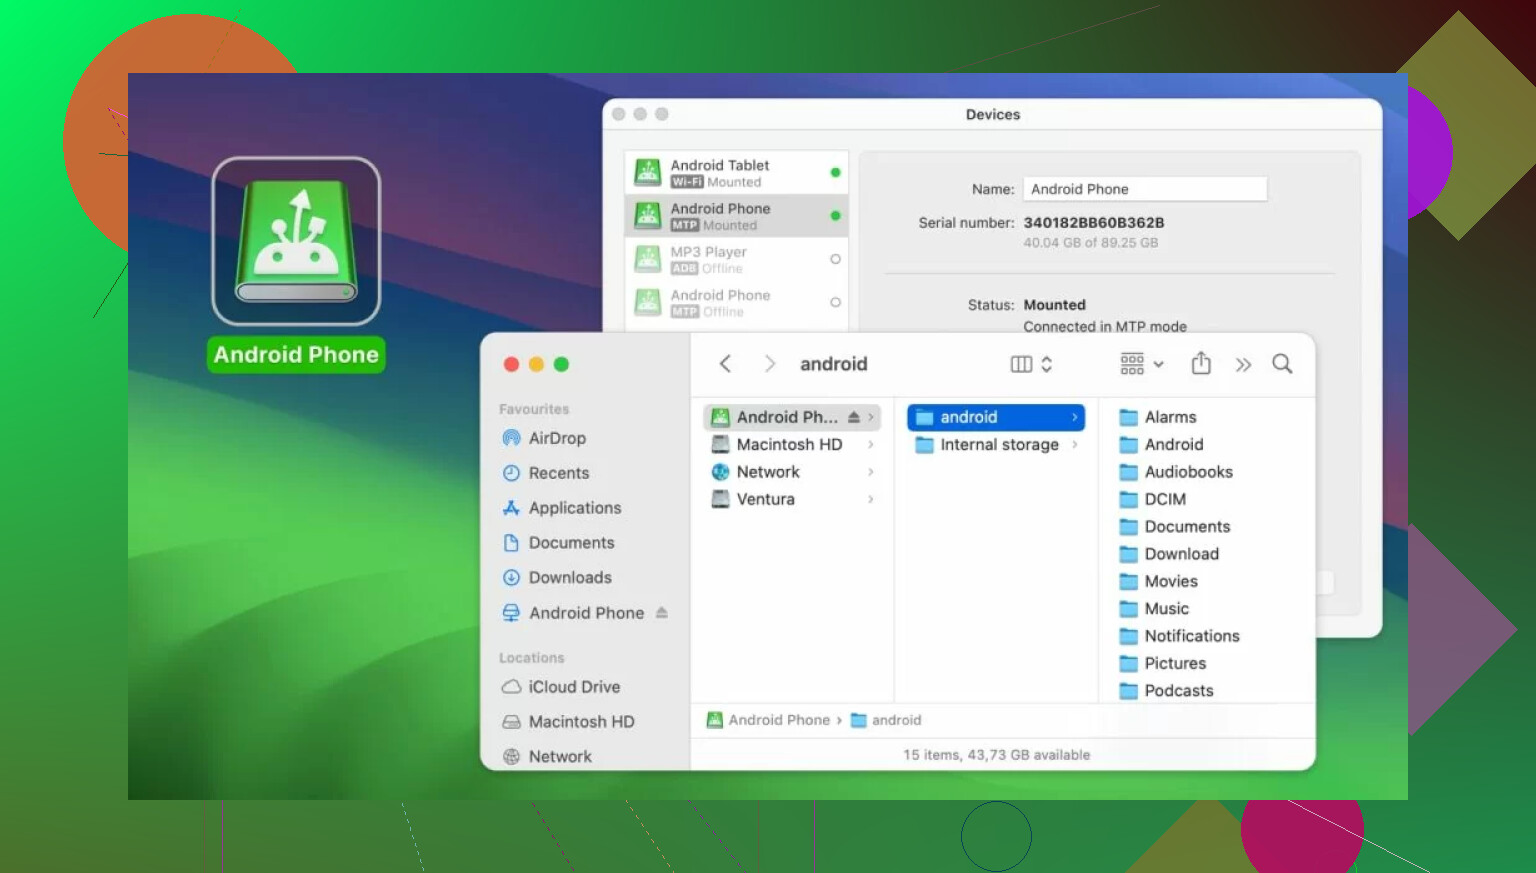Click the '15 items, 43,73 GB available' status
The image size is (1536, 873).
tap(996, 755)
